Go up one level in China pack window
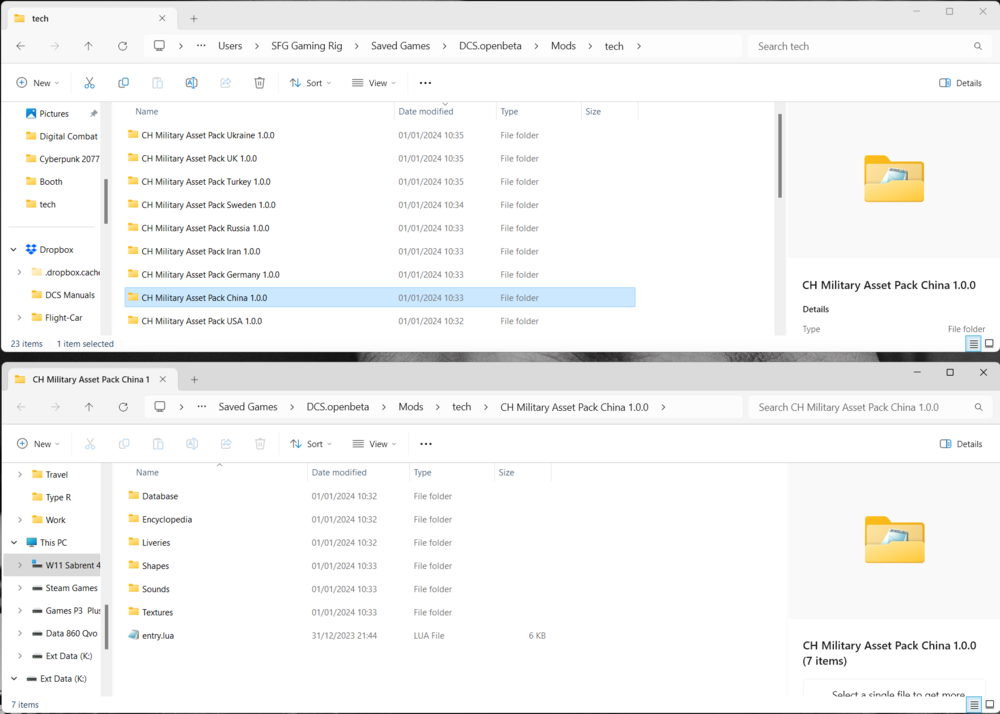The height and width of the screenshot is (714, 1000). tap(89, 407)
